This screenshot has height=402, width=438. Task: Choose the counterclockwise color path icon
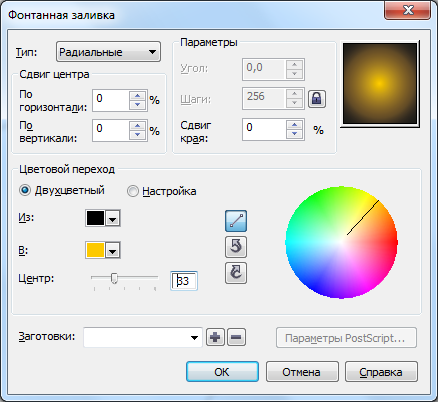[x=236, y=247]
